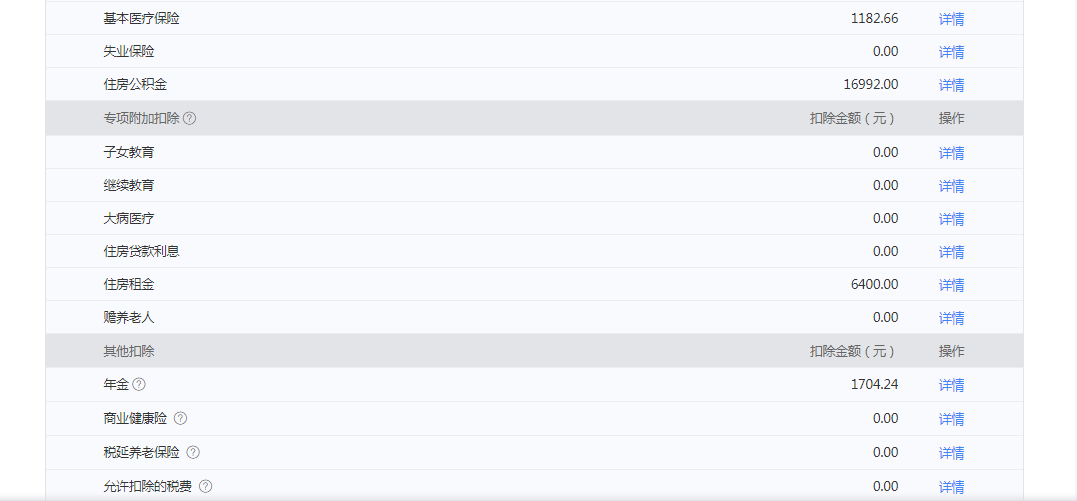Click help icon beside 商业健康险
The height and width of the screenshot is (501, 1077).
coord(181,418)
